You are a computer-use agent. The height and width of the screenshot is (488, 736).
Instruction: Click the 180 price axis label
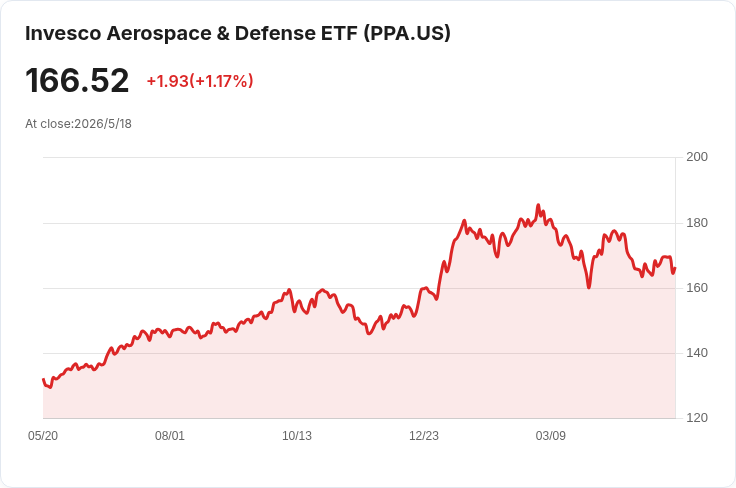tap(697, 223)
